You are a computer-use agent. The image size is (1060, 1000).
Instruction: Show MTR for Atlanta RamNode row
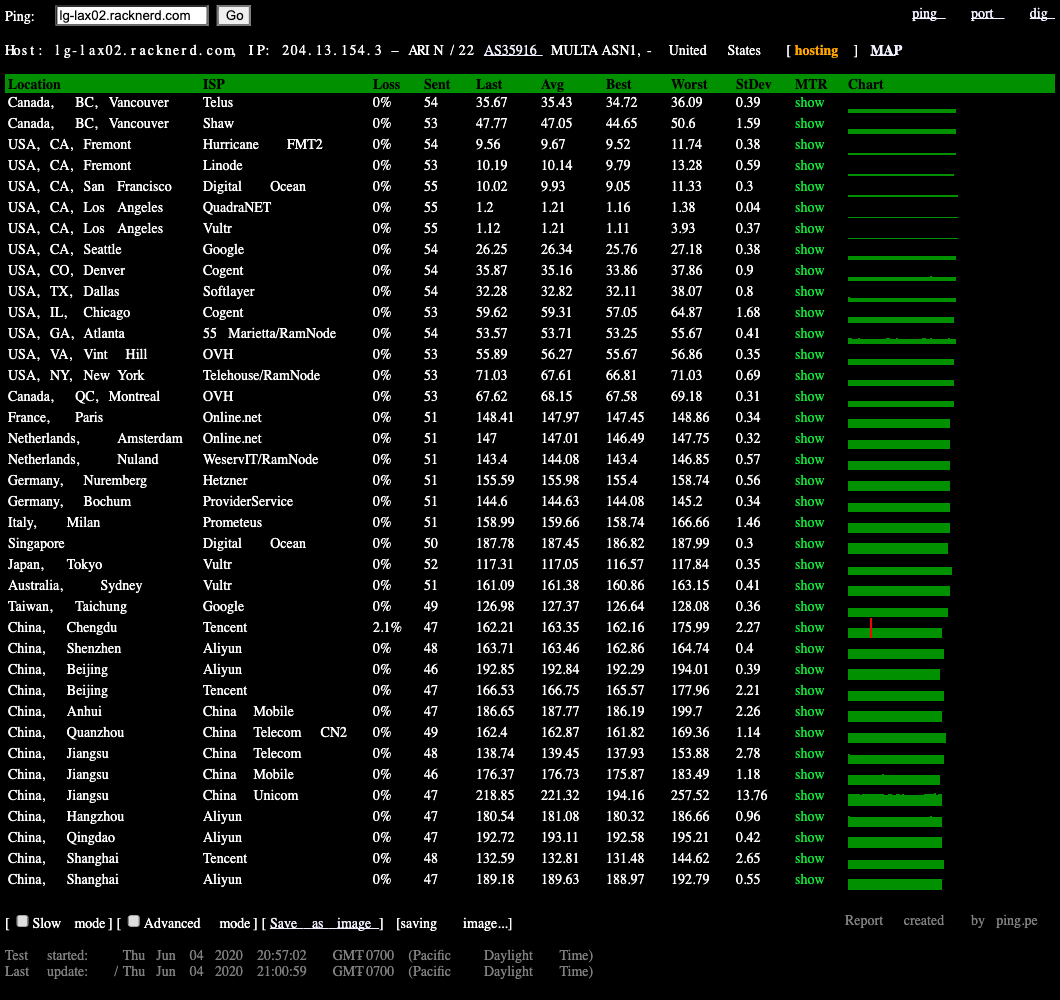click(x=809, y=333)
